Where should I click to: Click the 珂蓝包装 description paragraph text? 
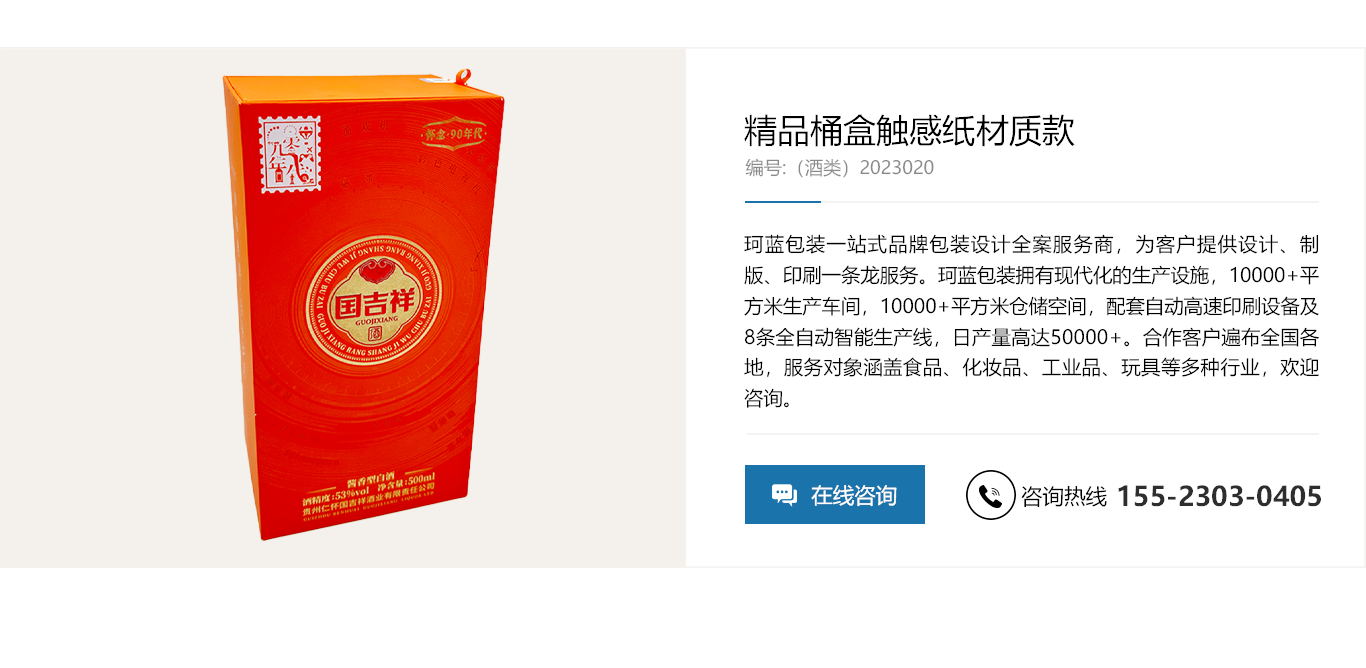click(1032, 321)
